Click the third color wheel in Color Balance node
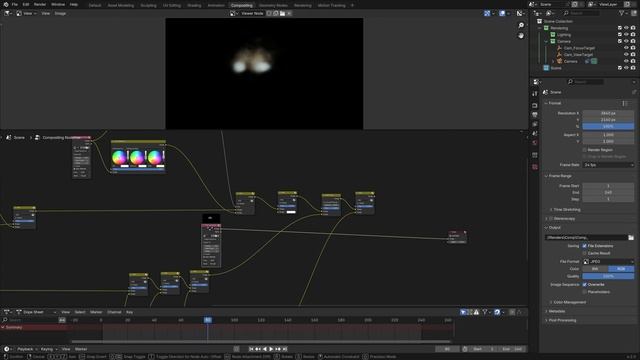Image resolution: width=640 pixels, height=360 pixels. pos(154,157)
